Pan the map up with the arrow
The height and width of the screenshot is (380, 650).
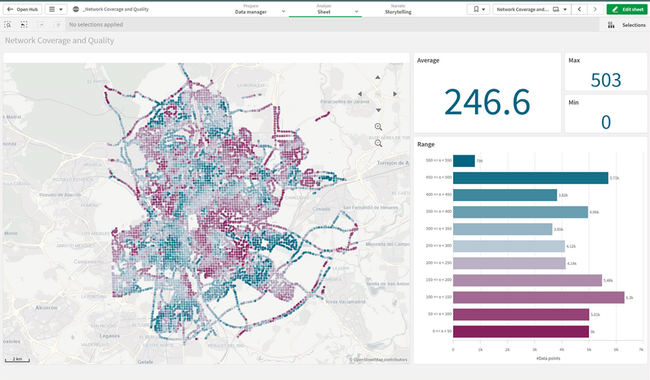coord(378,77)
